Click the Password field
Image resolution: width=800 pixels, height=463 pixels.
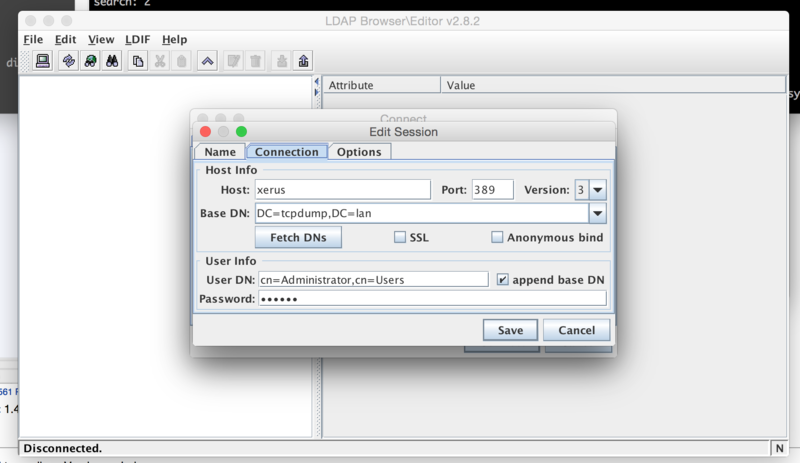click(433, 299)
